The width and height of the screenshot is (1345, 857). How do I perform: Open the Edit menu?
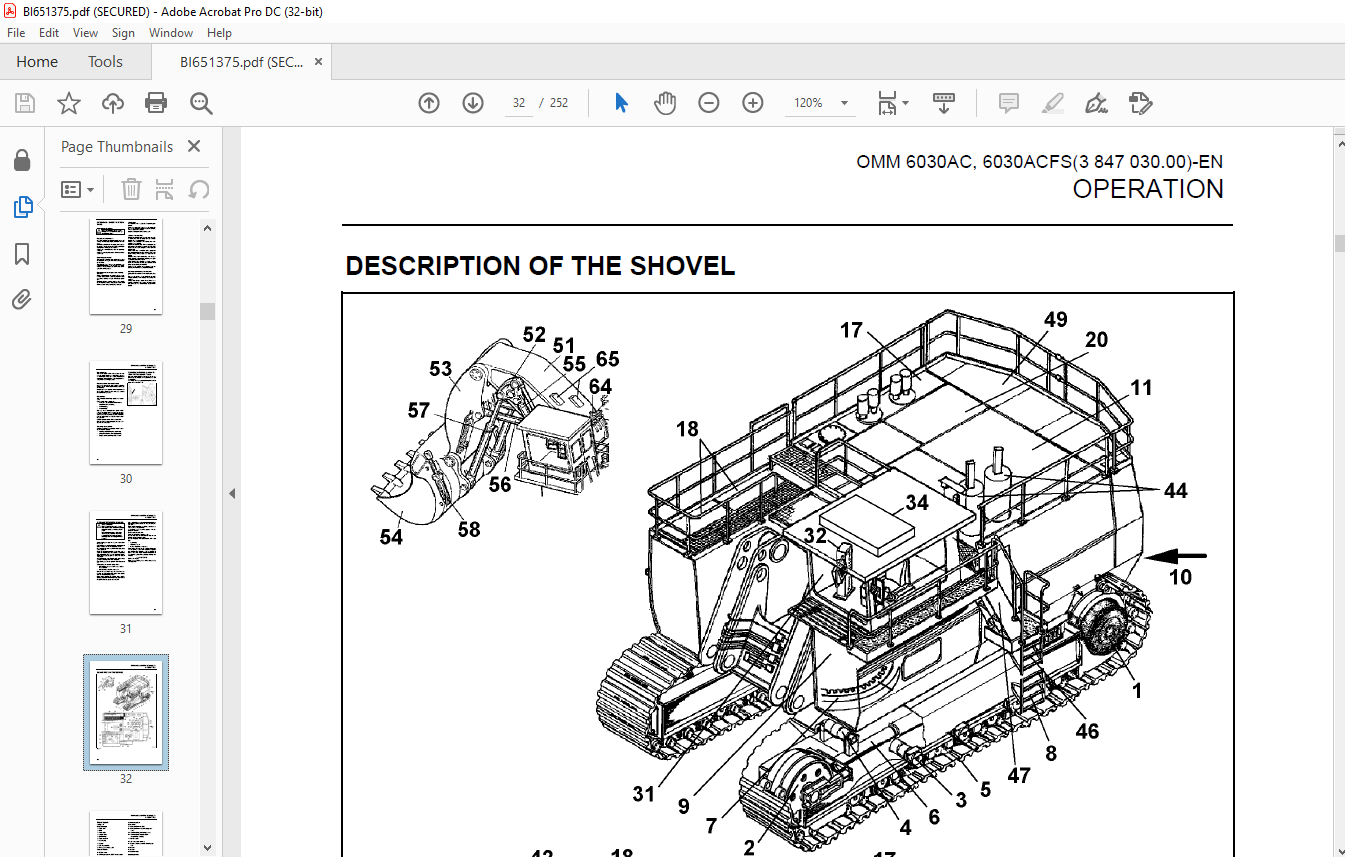49,33
